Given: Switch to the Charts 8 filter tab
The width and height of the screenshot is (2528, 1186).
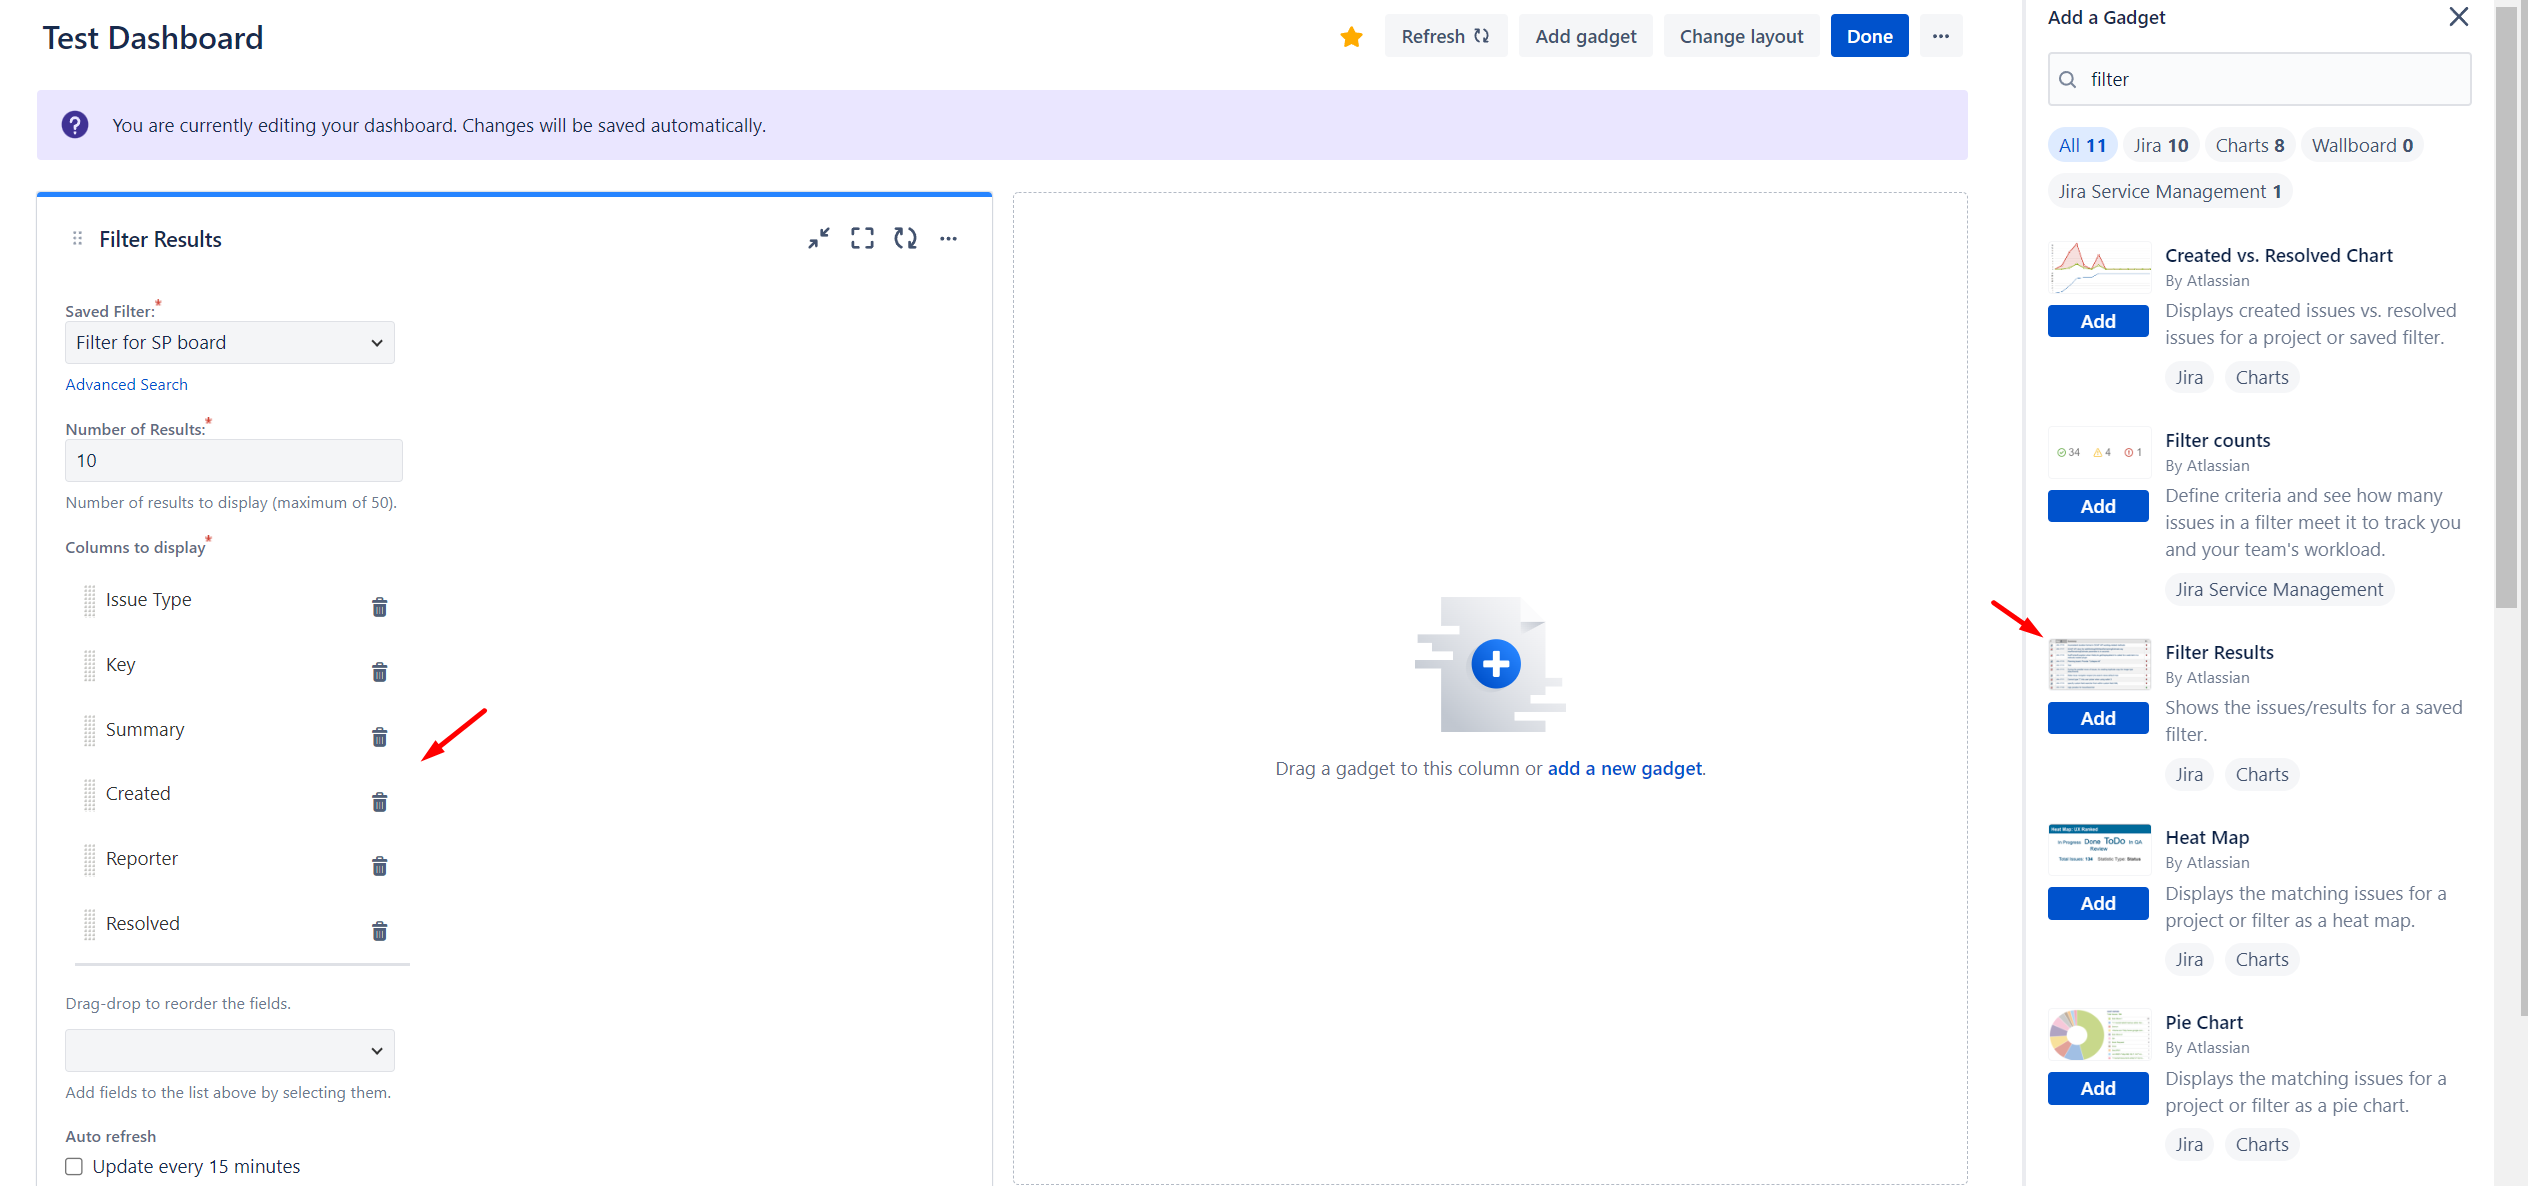Looking at the screenshot, I should coord(2249,144).
